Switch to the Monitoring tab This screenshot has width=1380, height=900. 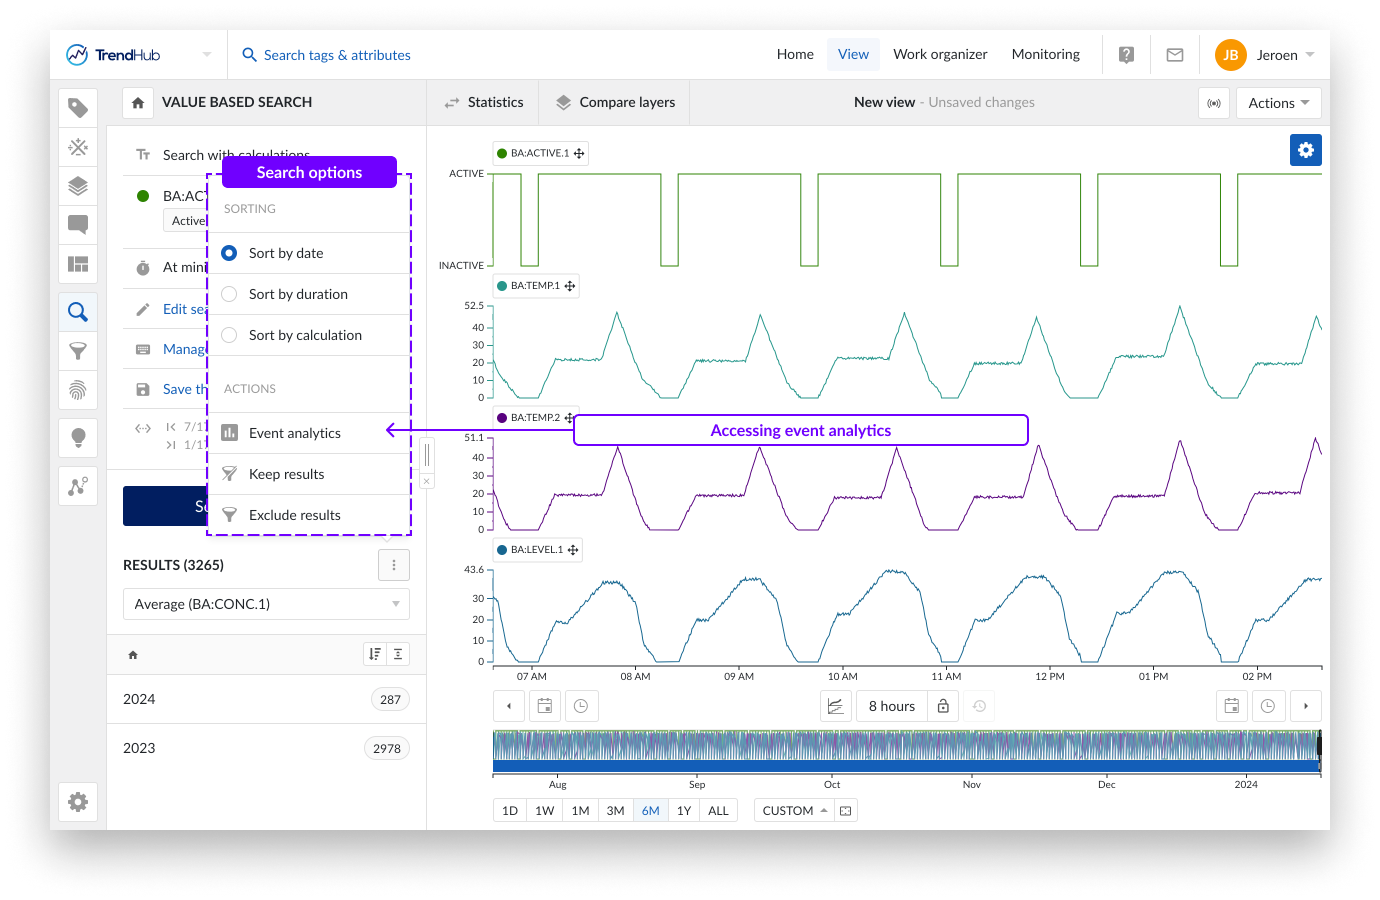pos(1045,54)
